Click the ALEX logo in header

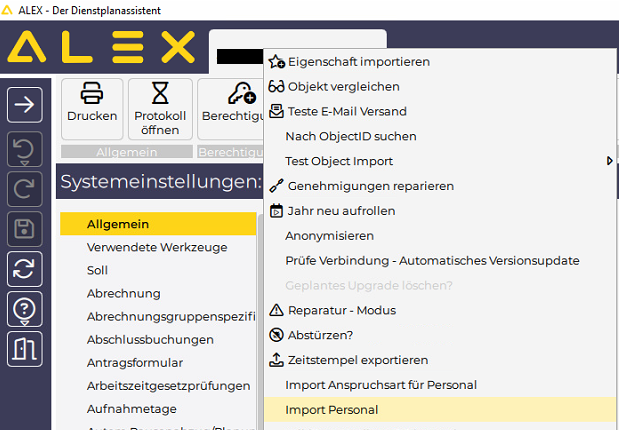[x=101, y=47]
